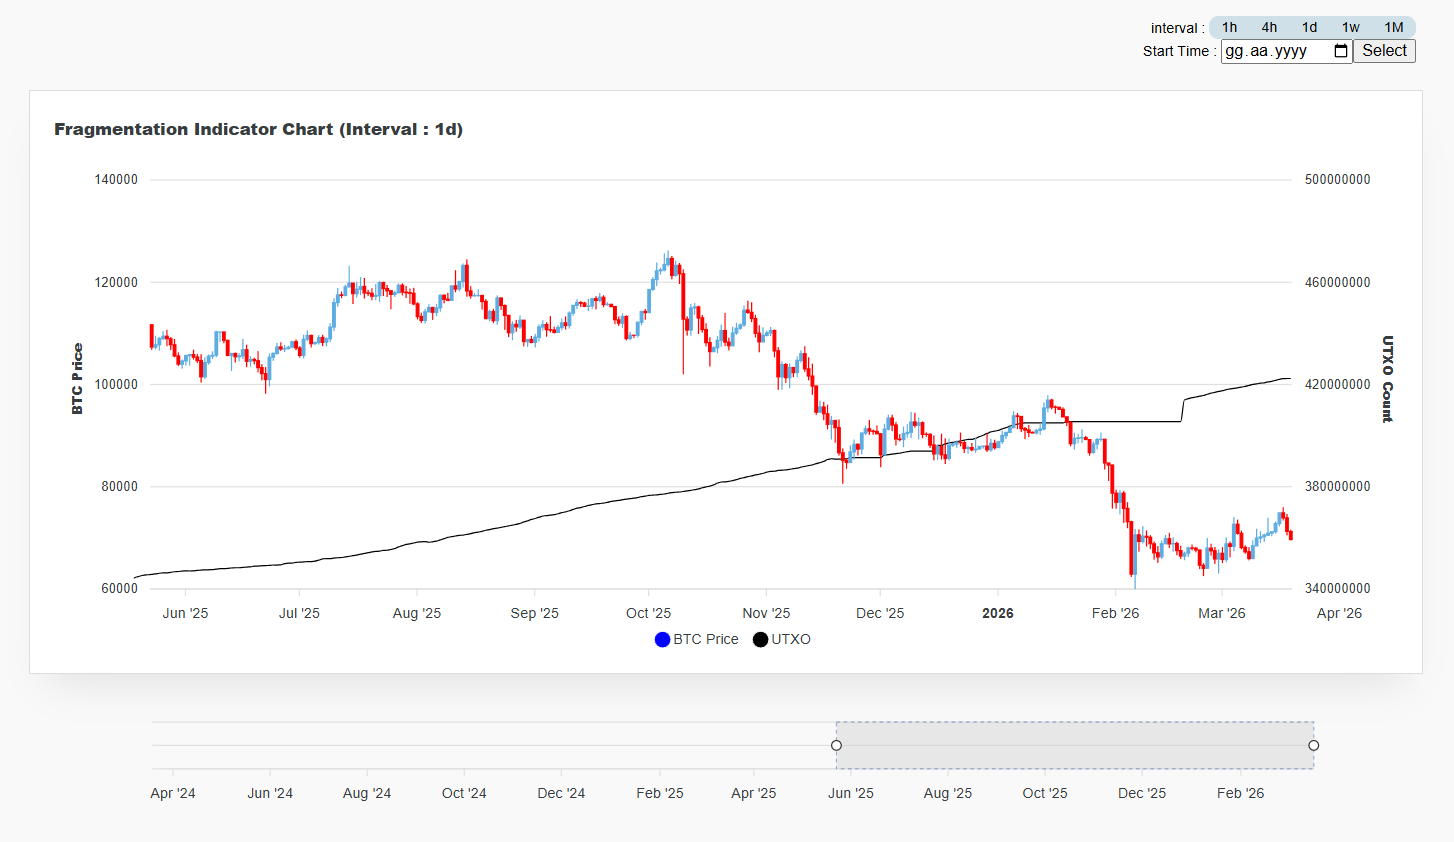Click the UTXO Count axis title

[1387, 379]
